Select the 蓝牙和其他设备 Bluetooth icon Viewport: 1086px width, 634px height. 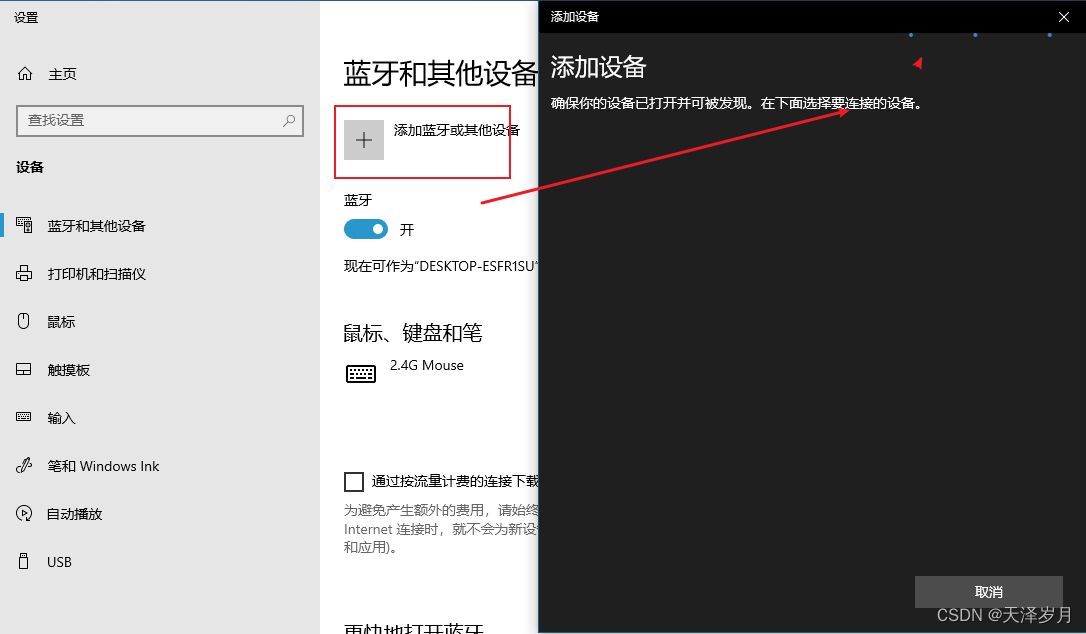(24, 225)
